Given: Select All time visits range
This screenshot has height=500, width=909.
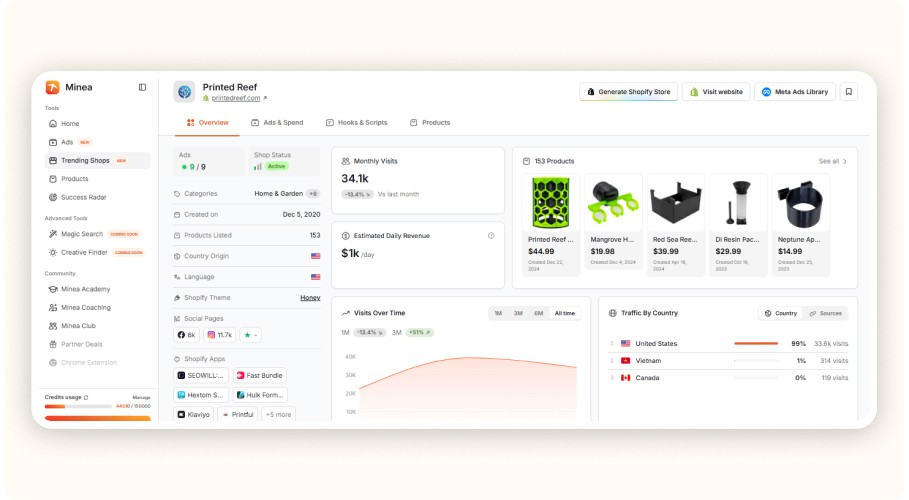Looking at the screenshot, I should 565,313.
